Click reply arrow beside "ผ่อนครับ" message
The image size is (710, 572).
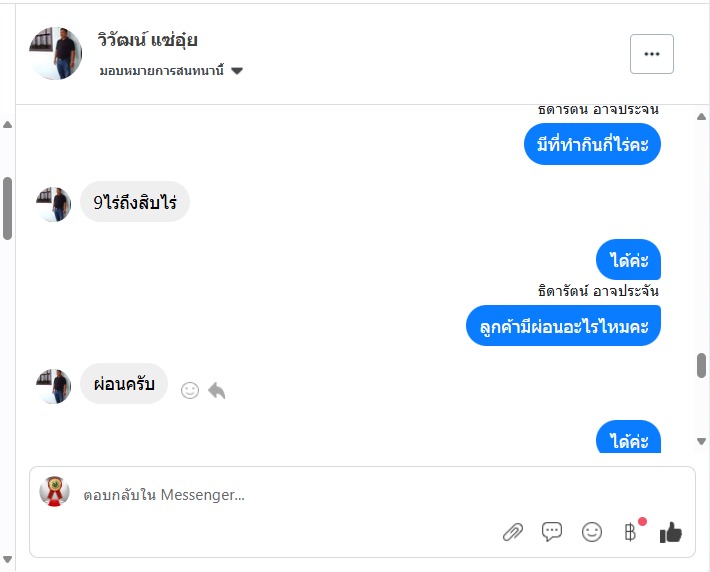(217, 390)
